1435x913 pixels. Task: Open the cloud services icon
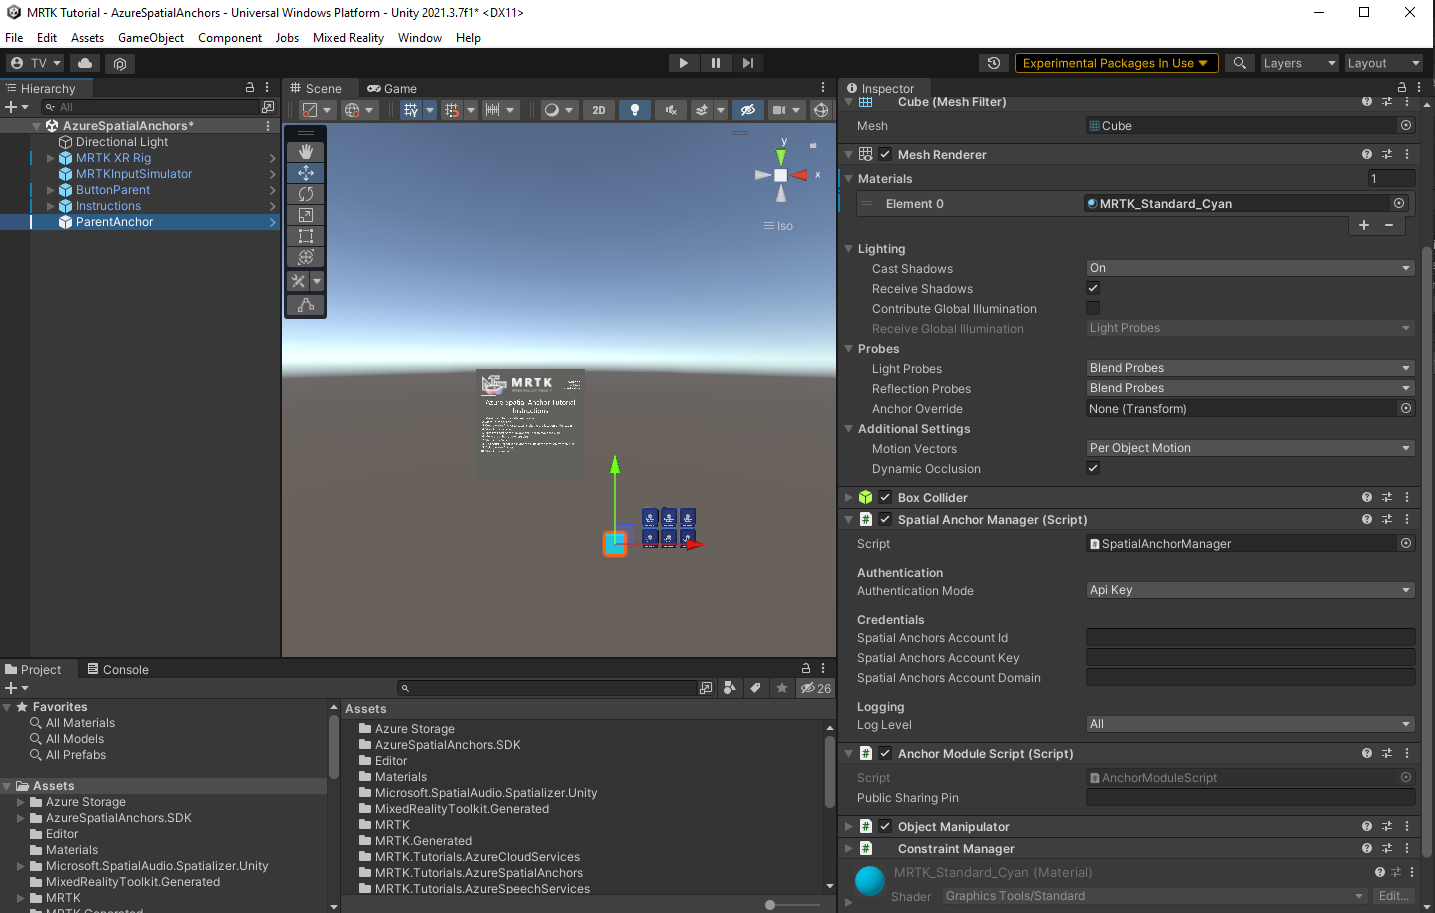85,63
